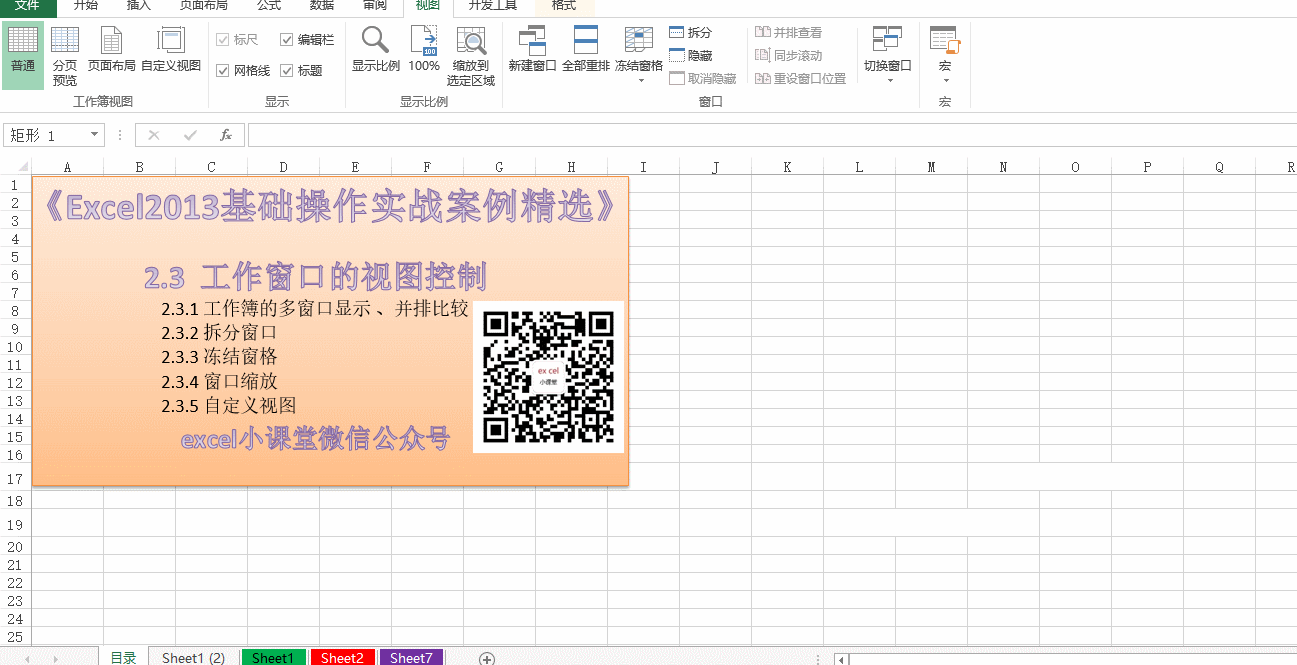Screen dimensions: 1297x665
Task: Switch to the Data (数据) ribbon tab
Action: [x=322, y=6]
